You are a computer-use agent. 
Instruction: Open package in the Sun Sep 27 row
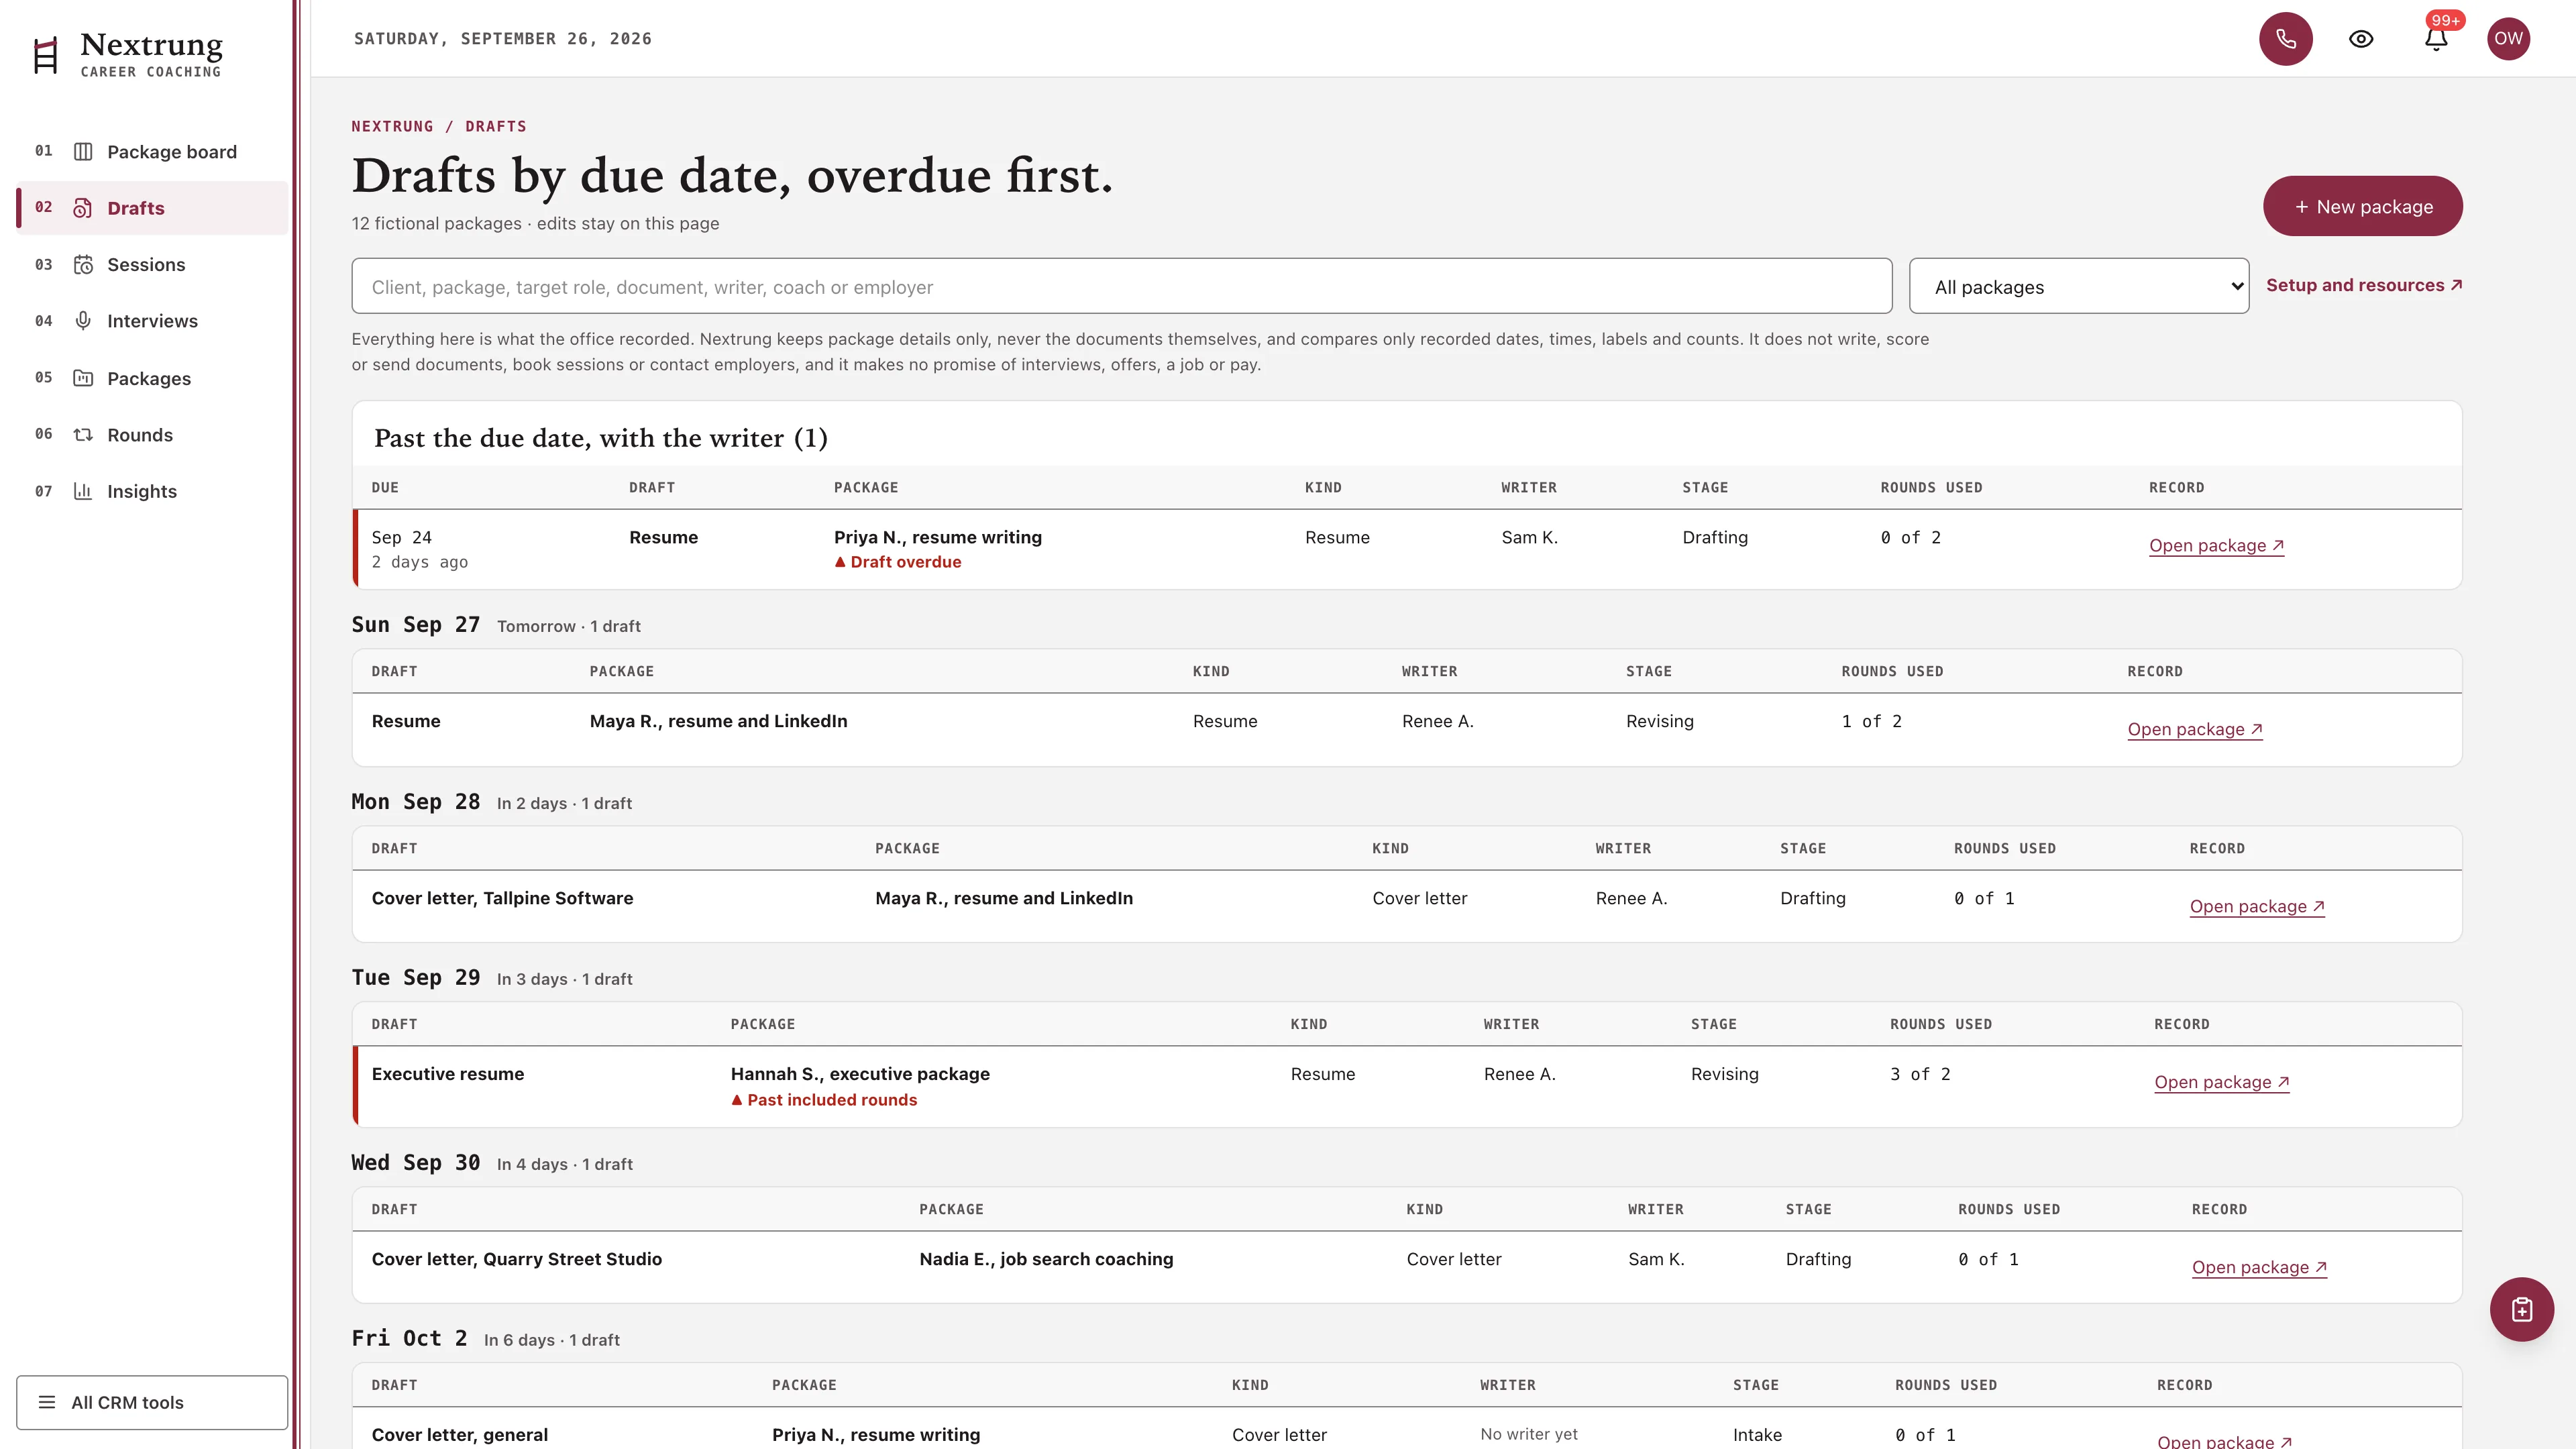point(2194,729)
